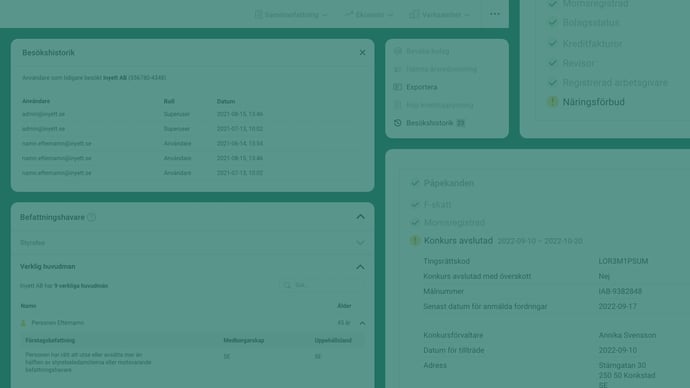This screenshot has width=690, height=388.
Task: Click the checkmark beside Revisor
Action: coord(553,63)
